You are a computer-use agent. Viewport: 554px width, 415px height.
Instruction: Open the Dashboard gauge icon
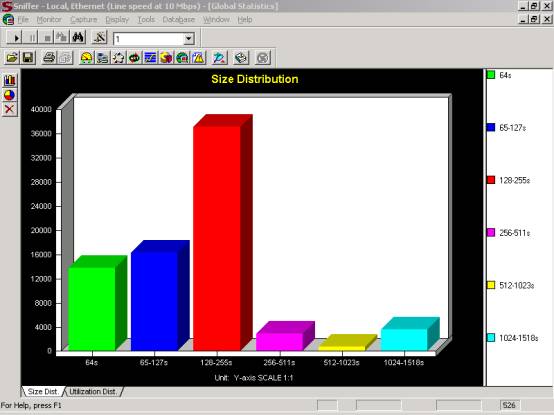[x=86, y=58]
